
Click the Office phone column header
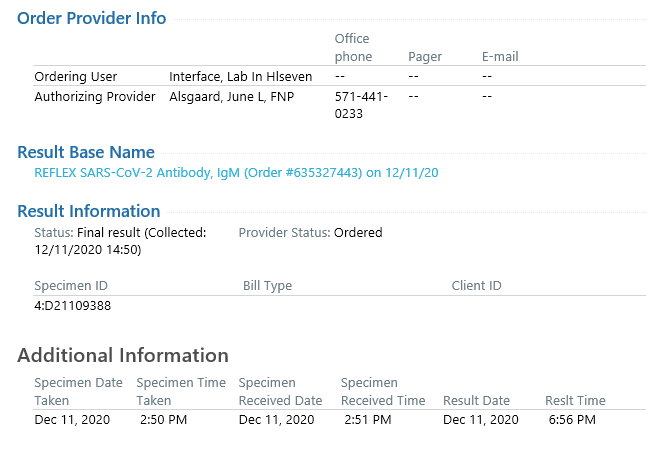click(353, 47)
